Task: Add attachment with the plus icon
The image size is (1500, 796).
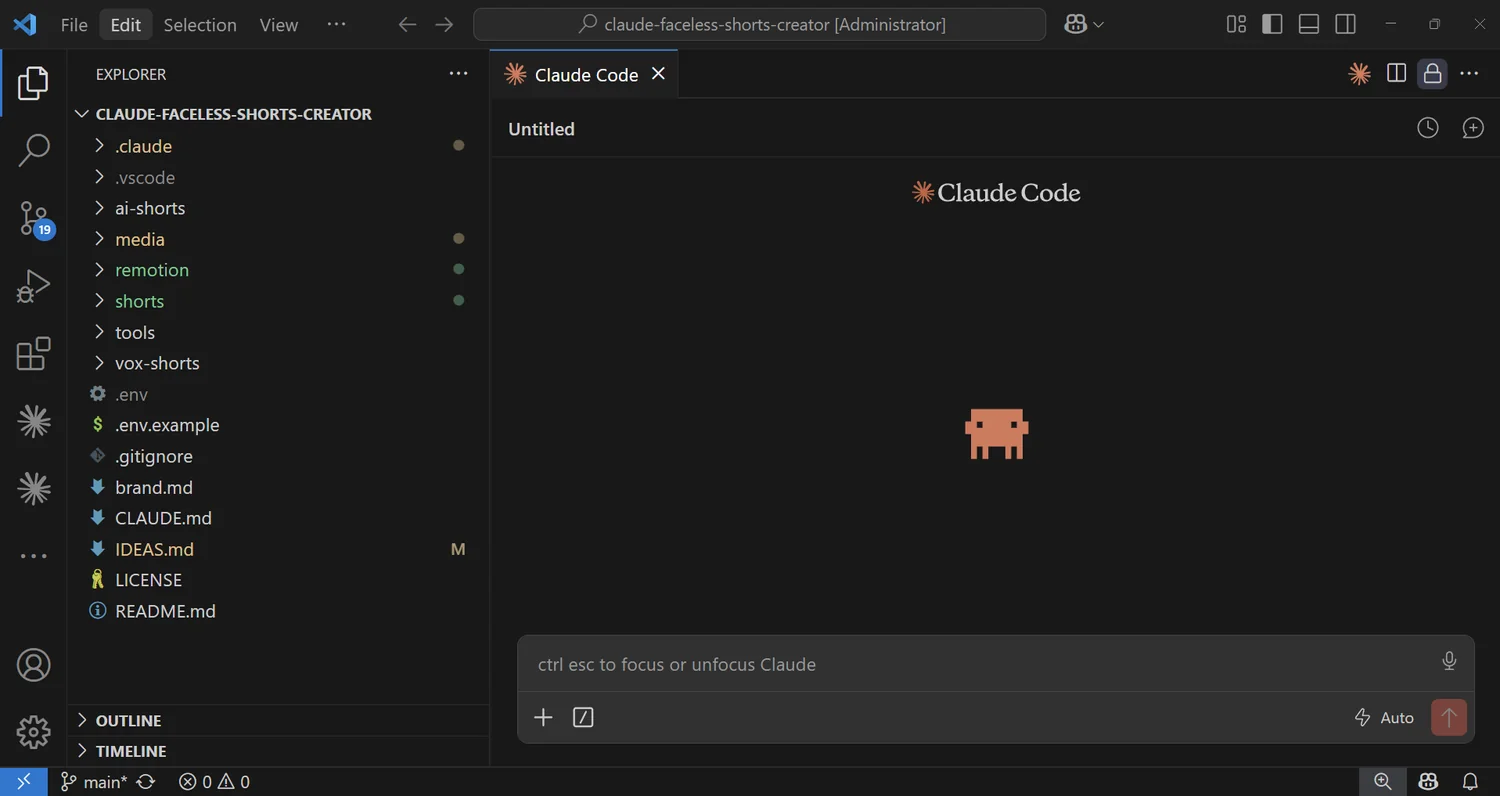Action: [543, 717]
